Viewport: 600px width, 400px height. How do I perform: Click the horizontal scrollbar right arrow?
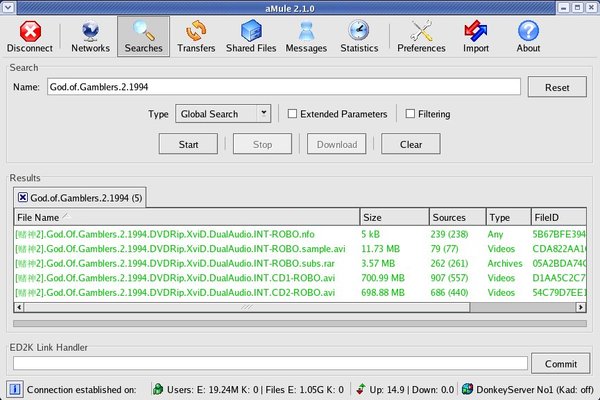point(581,307)
